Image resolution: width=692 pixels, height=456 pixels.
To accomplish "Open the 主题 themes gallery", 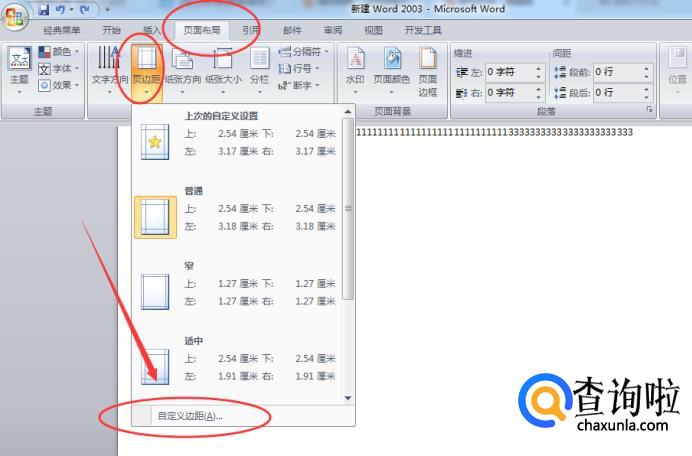I will click(x=19, y=70).
